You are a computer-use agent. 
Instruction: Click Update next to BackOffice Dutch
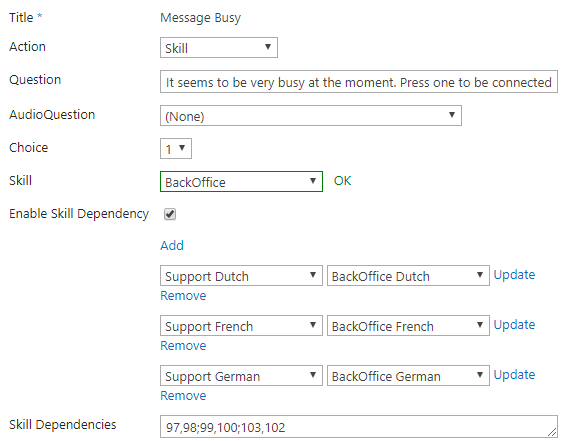click(x=514, y=275)
